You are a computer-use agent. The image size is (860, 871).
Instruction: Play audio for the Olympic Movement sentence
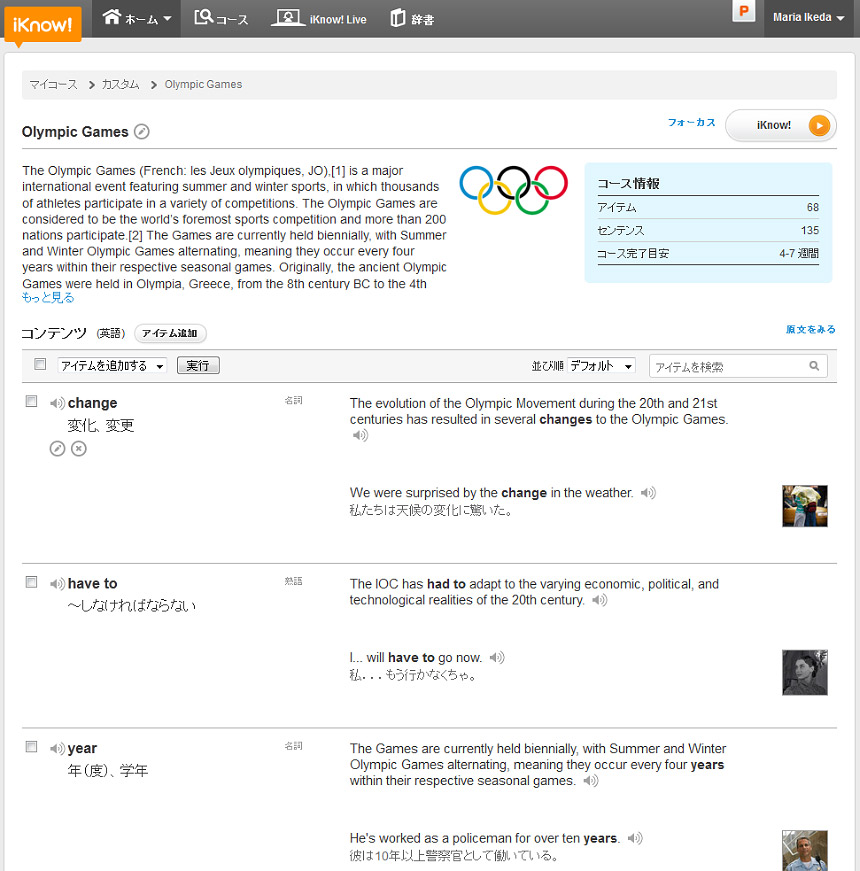pyautogui.click(x=361, y=436)
